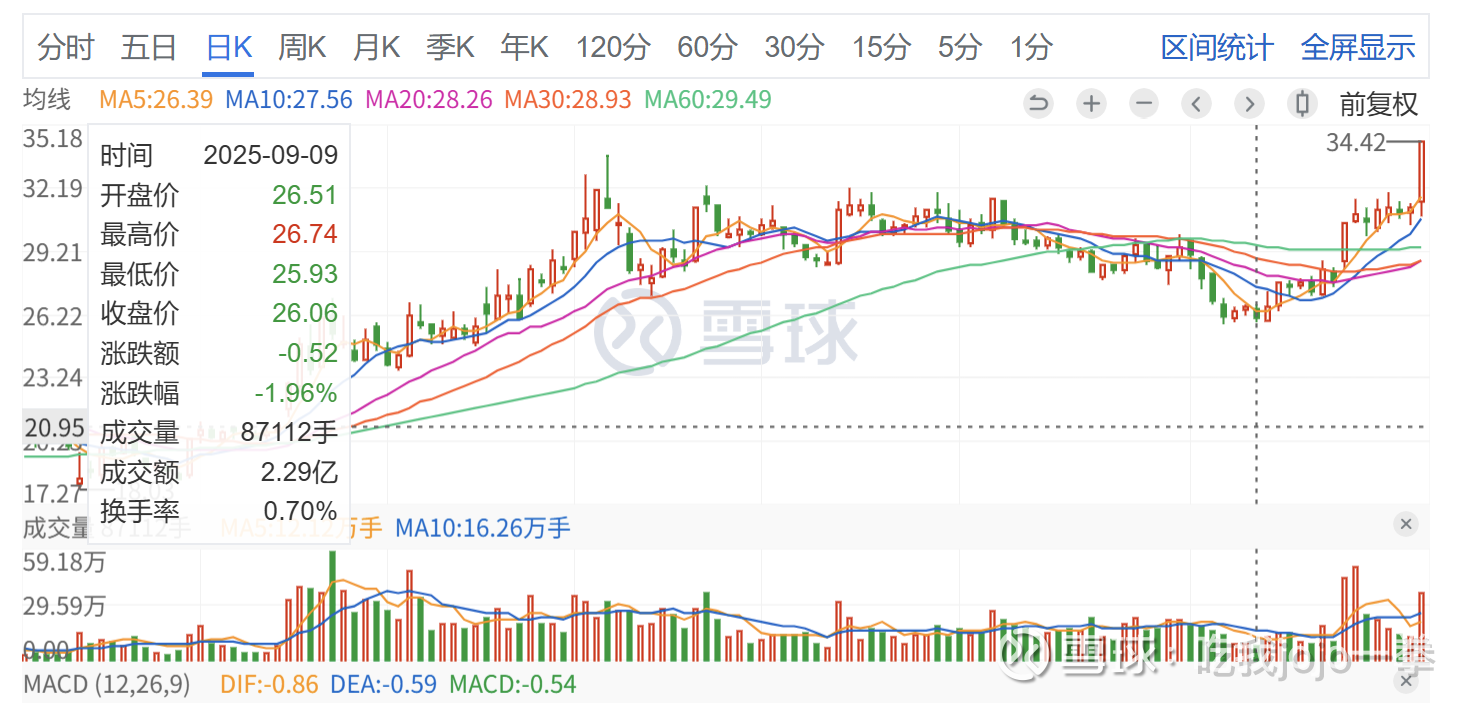Open the 前复权 adjustment dropdown
The image size is (1479, 703).
click(1379, 103)
